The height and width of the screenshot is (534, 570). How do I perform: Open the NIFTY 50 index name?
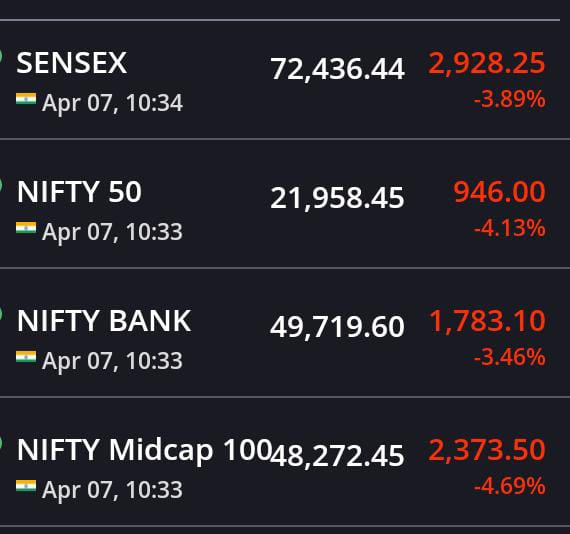click(x=79, y=192)
